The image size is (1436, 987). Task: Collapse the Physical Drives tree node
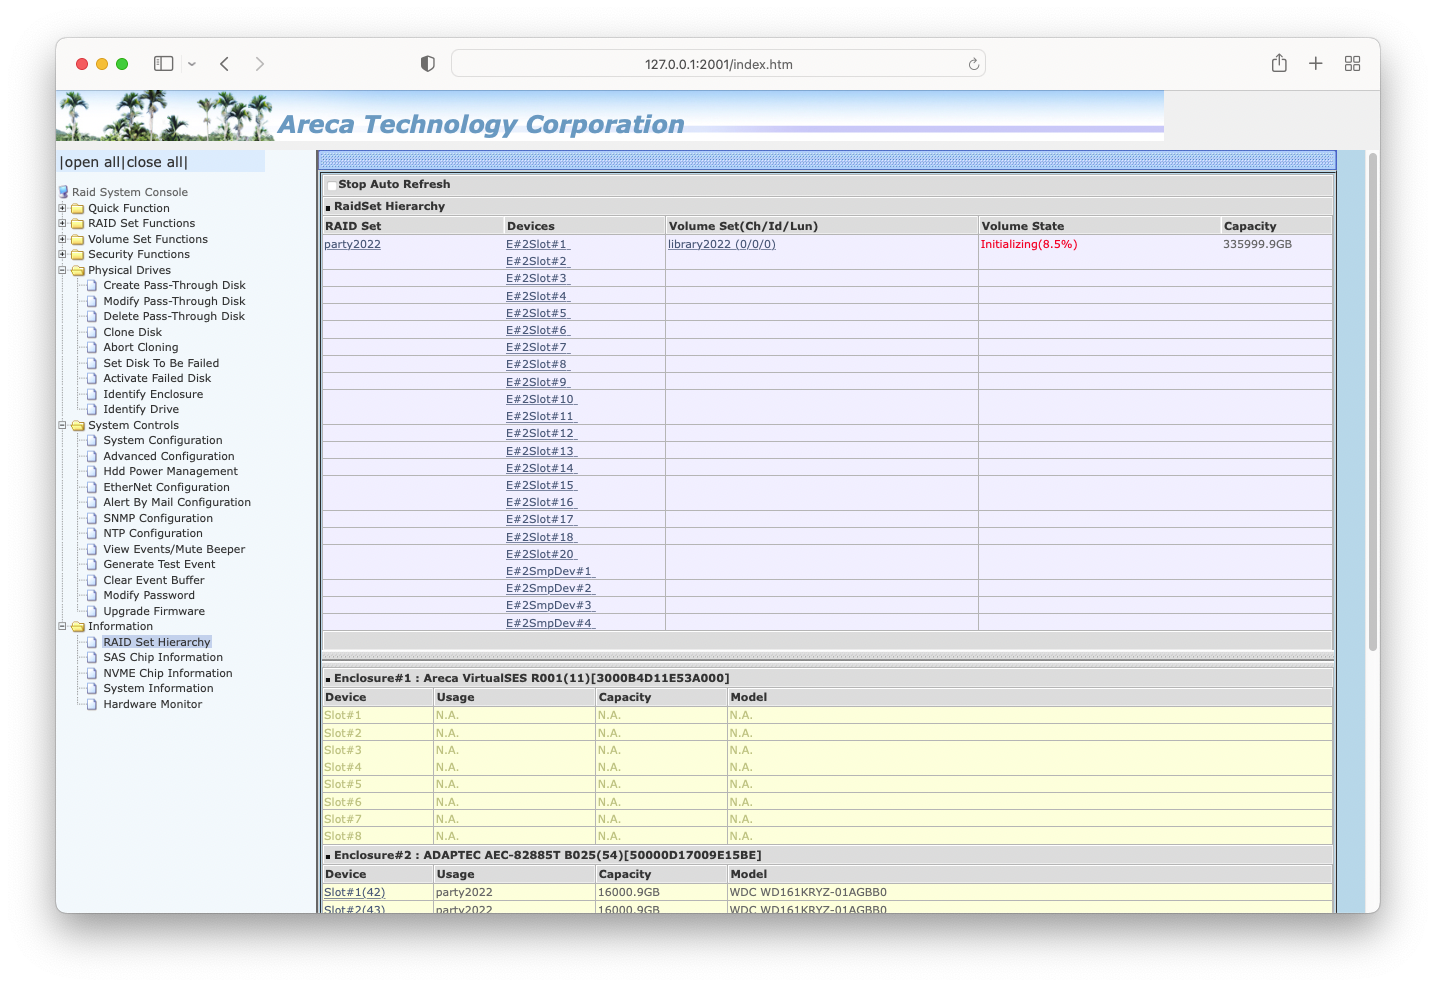[62, 270]
